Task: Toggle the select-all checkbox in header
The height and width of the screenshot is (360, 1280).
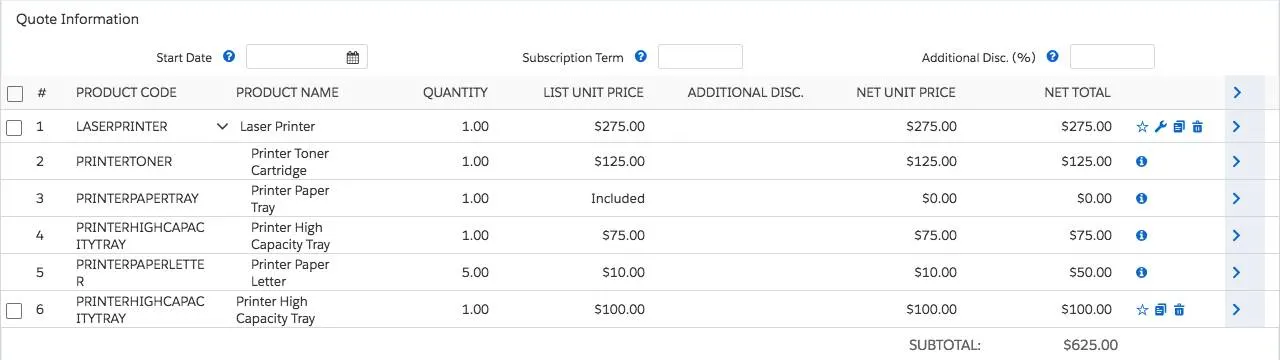Action: pyautogui.click(x=14, y=93)
